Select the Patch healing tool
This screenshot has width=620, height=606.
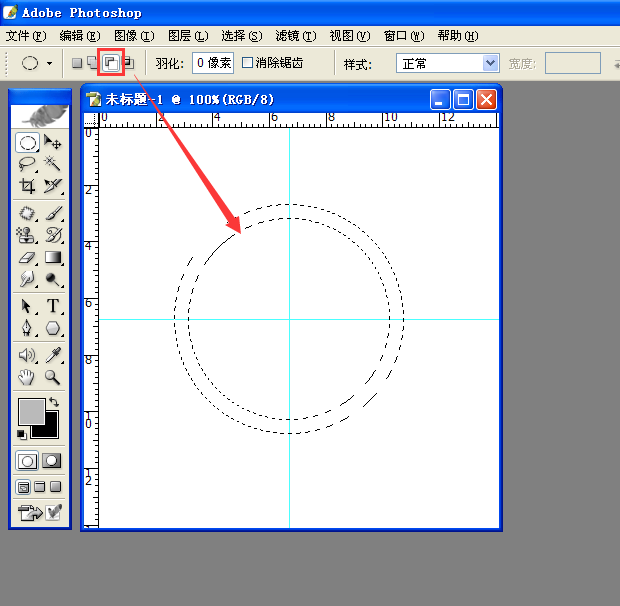pyautogui.click(x=27, y=213)
